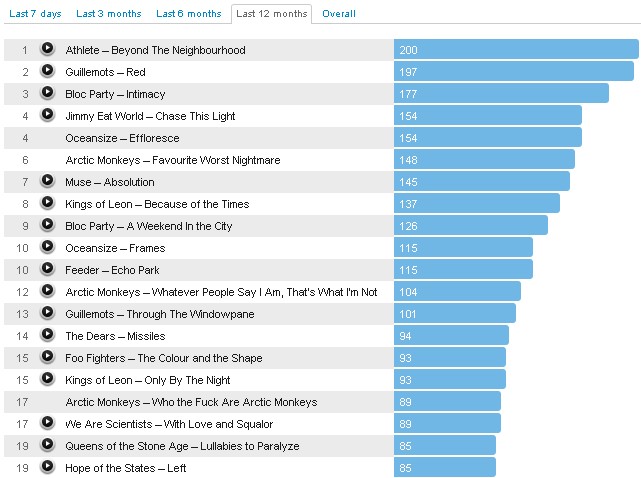641x478 pixels.
Task: Open Hope of the States – Left link
Action: [x=126, y=468]
